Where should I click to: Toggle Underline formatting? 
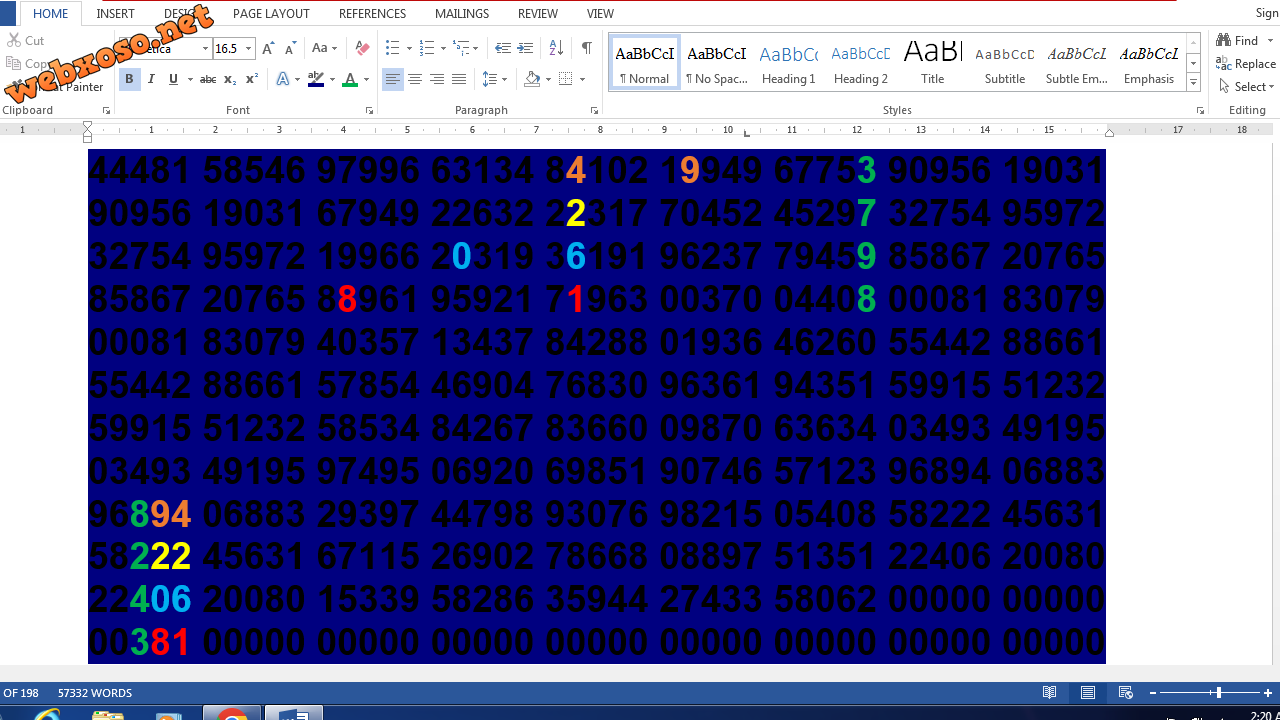point(173,79)
